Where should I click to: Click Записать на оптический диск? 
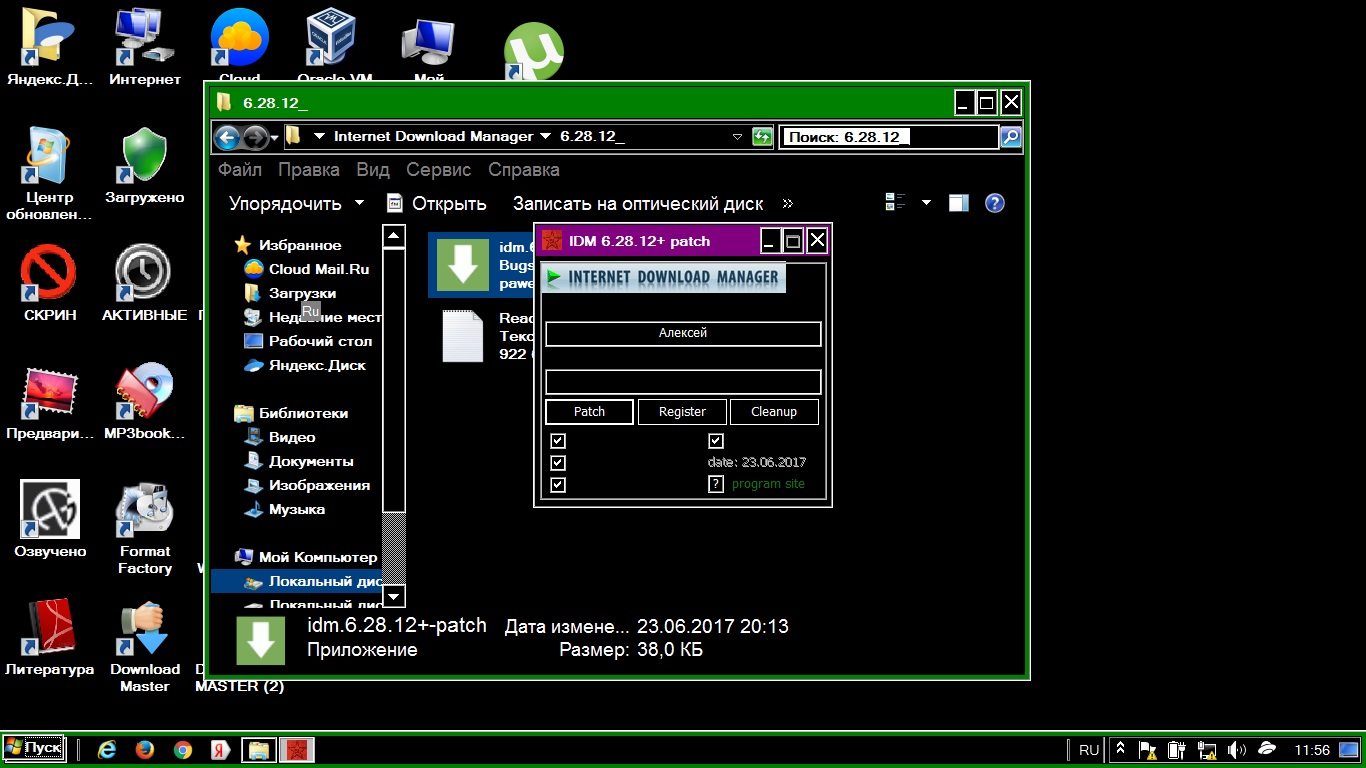(x=638, y=204)
